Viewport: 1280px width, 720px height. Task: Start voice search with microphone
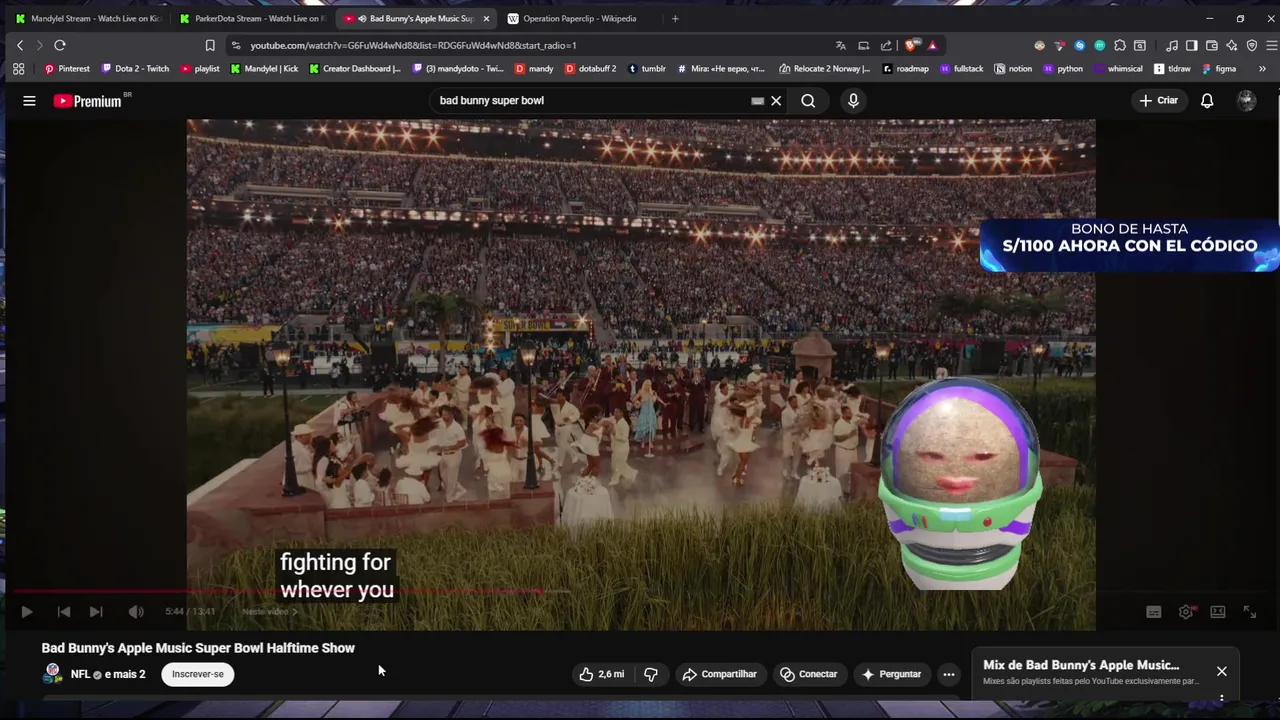tap(853, 101)
